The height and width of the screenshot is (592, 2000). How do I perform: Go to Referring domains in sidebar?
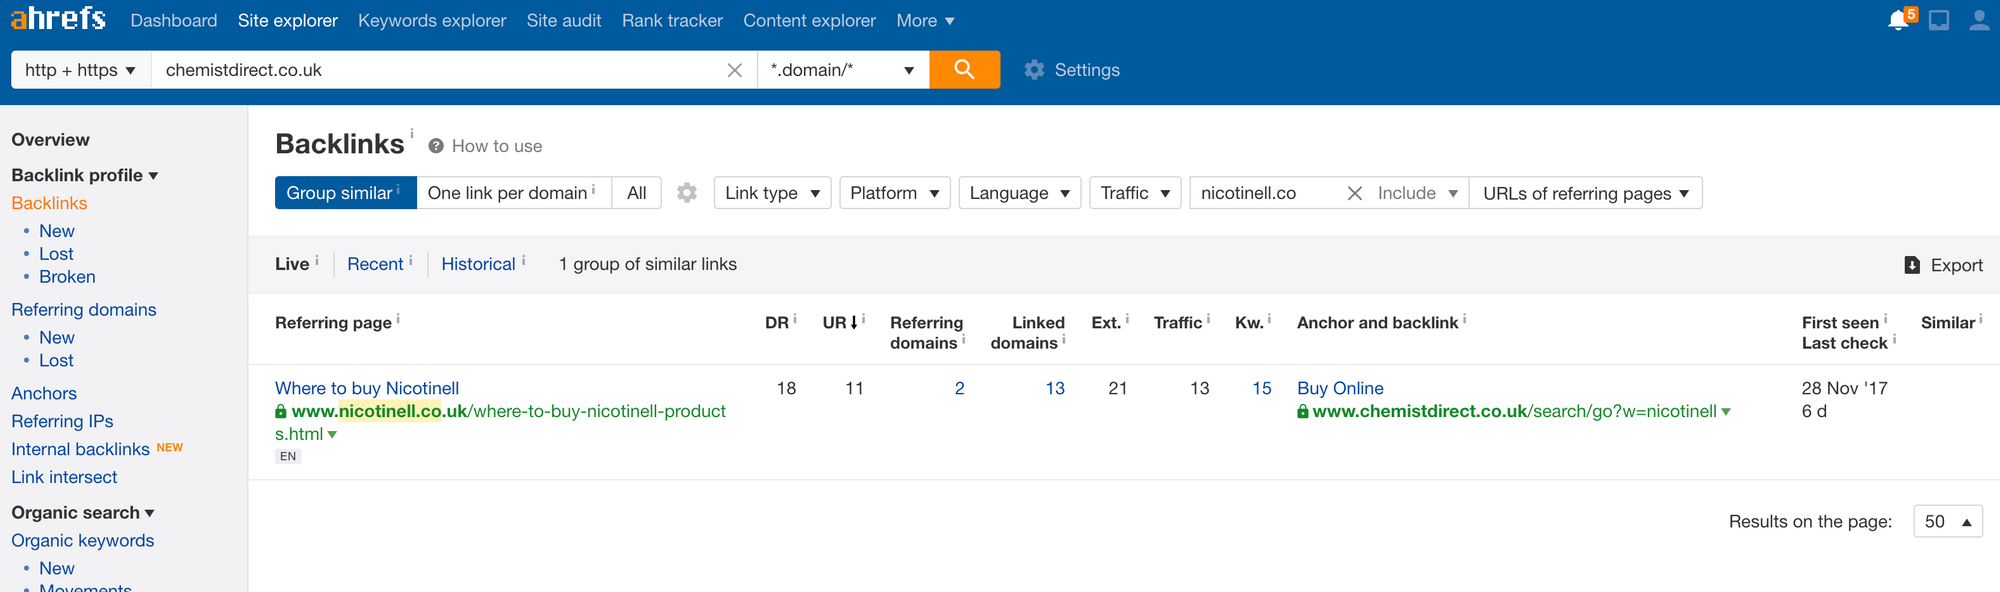[84, 310]
